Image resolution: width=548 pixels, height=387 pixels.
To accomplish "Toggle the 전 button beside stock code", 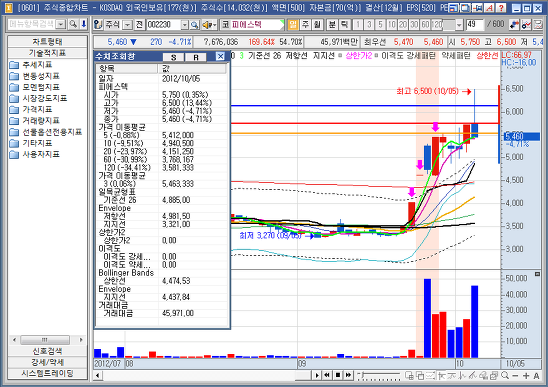I will click(139, 25).
